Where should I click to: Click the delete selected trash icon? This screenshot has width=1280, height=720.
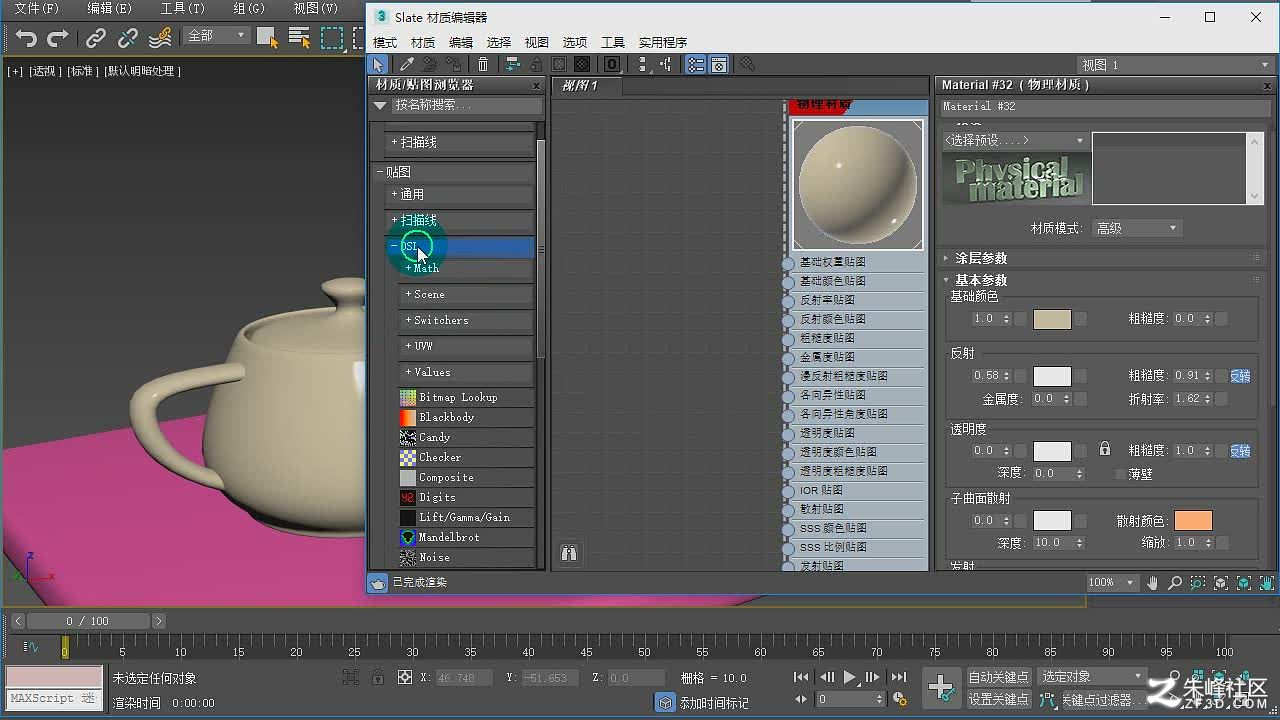pos(483,64)
